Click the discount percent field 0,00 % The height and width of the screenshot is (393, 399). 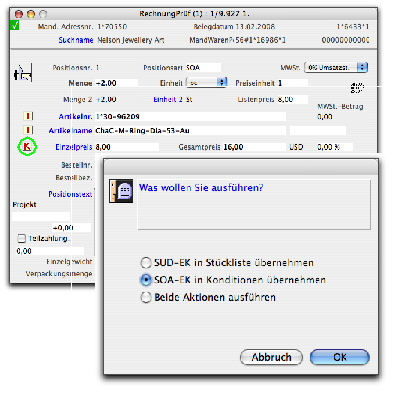(x=334, y=147)
